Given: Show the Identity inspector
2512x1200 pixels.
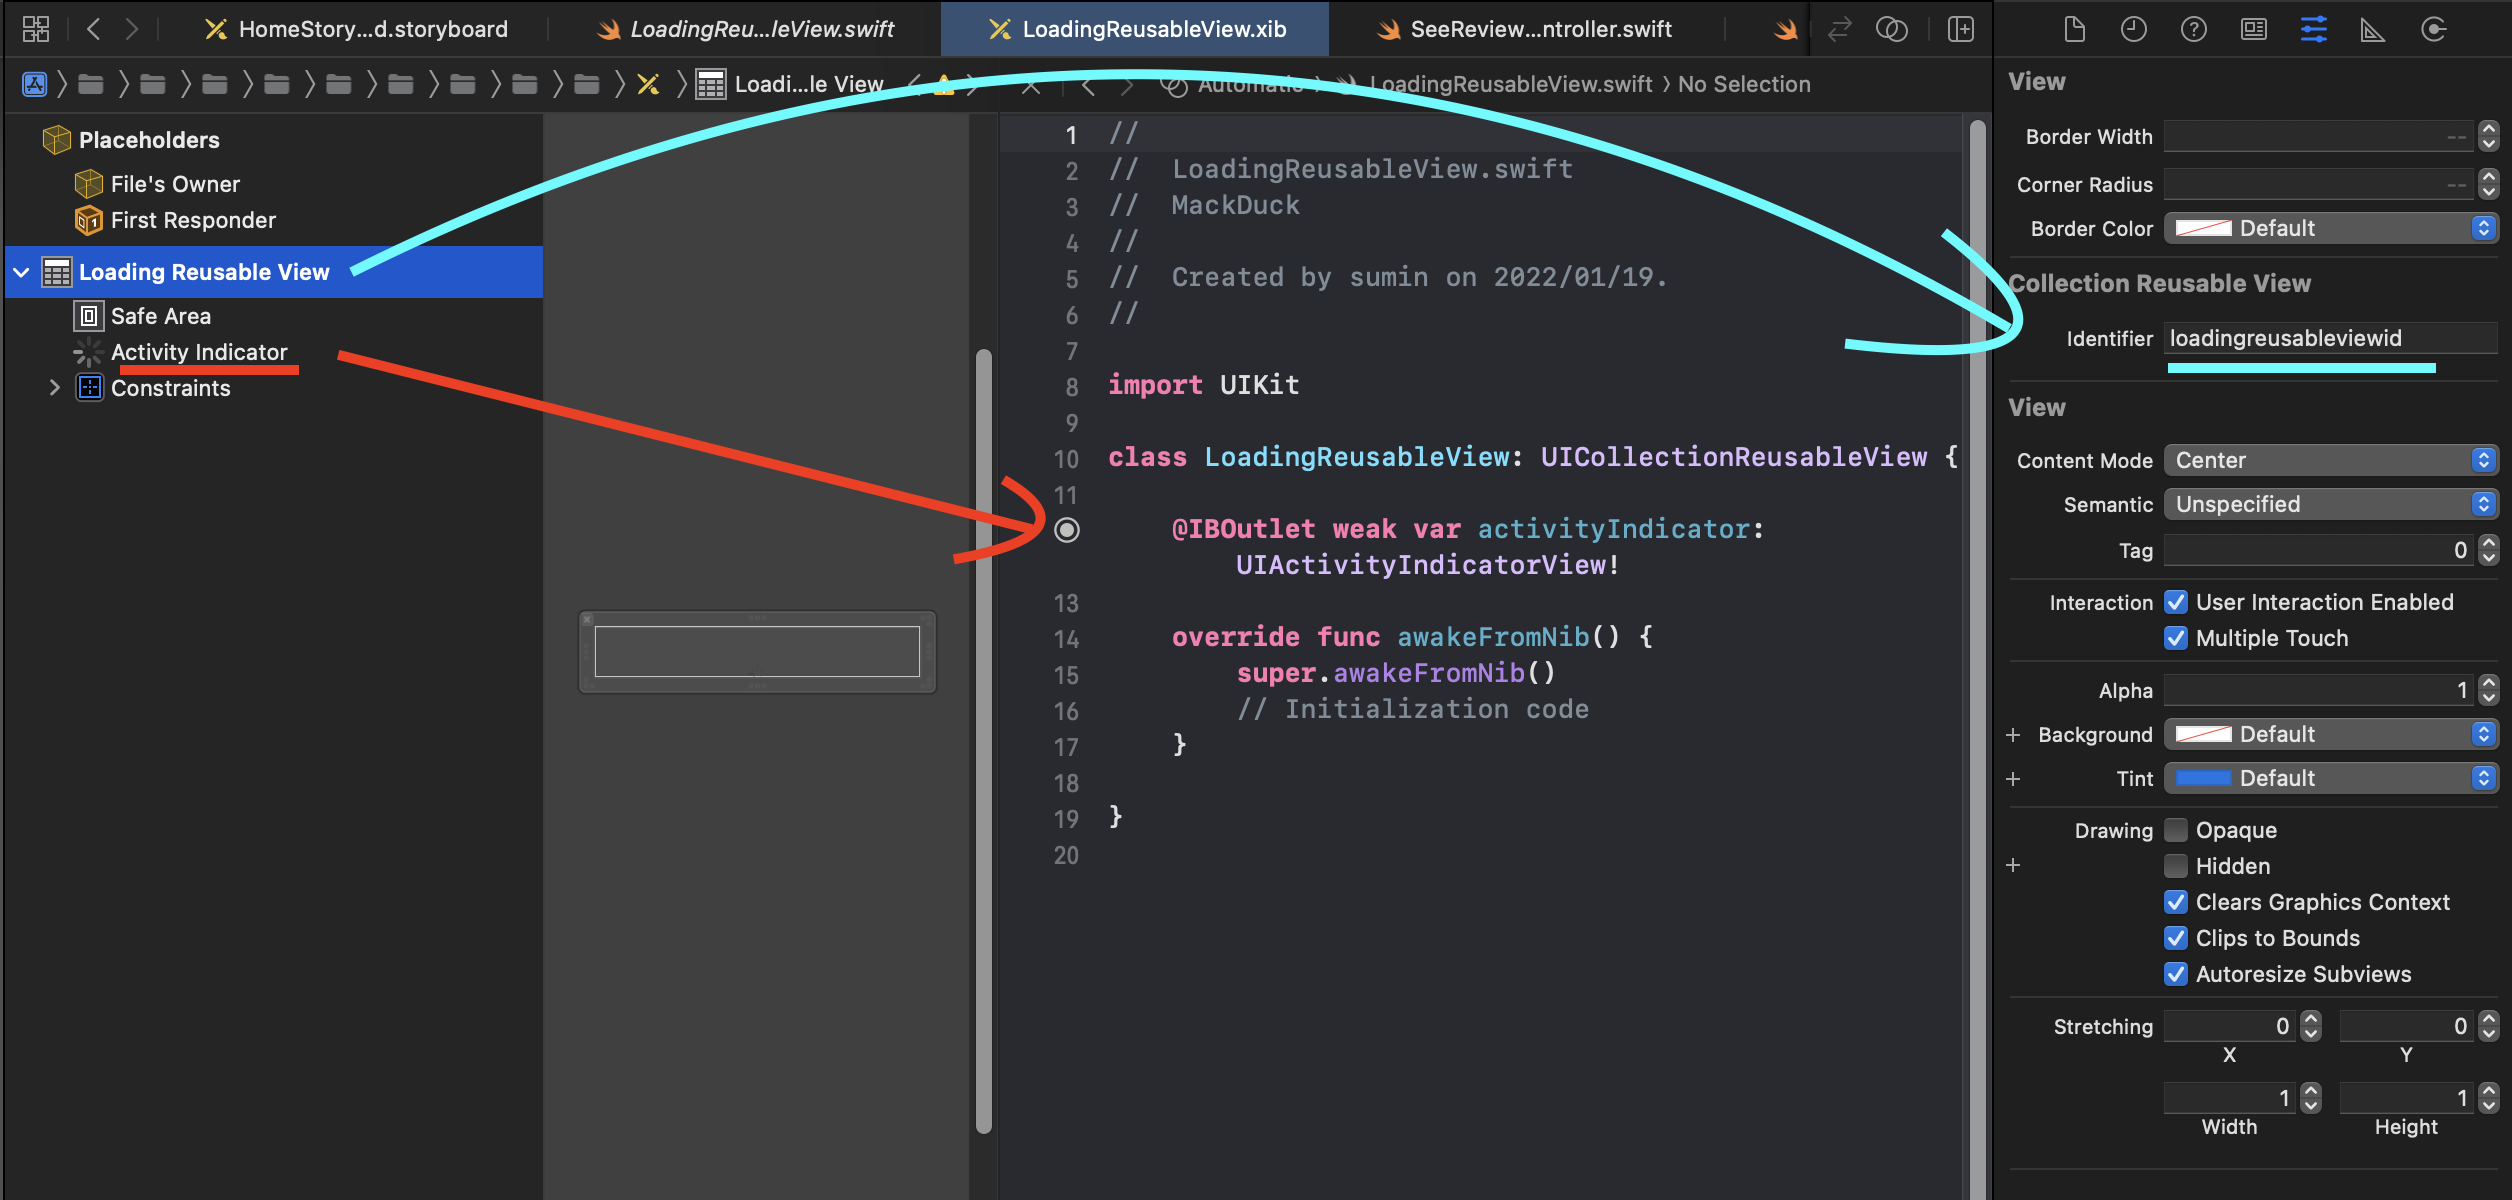Looking at the screenshot, I should pos(2253,30).
